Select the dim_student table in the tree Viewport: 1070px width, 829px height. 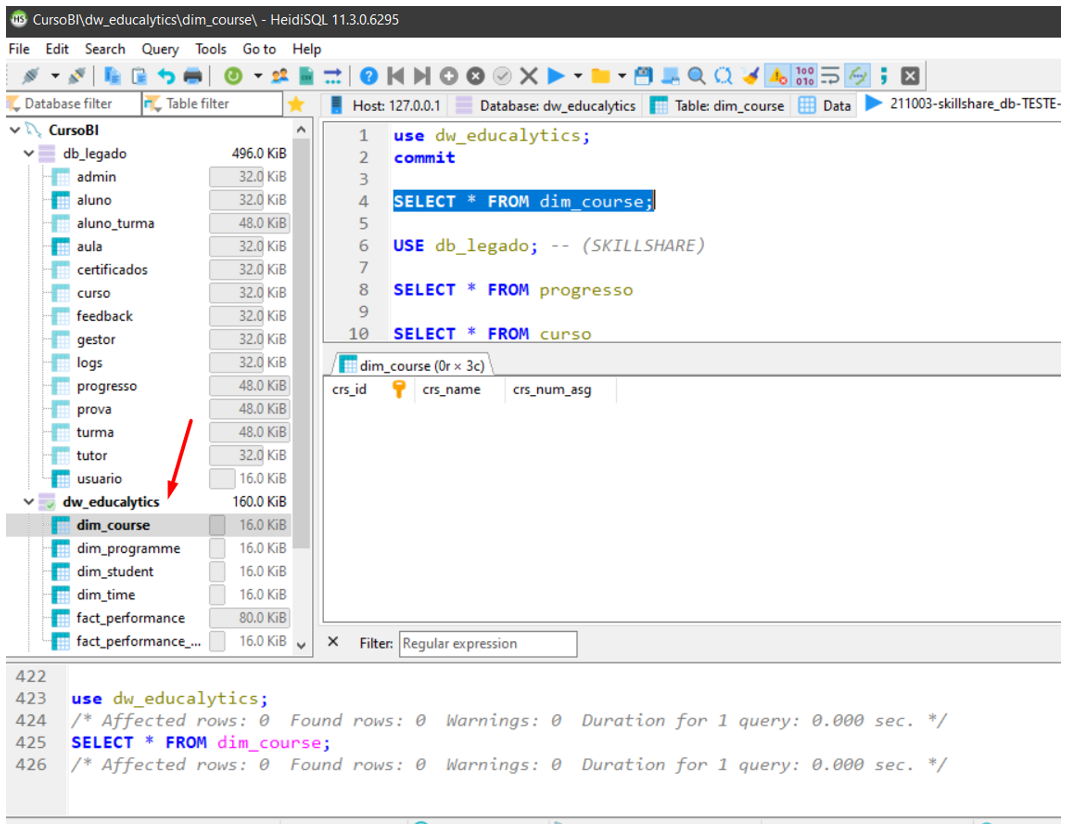(115, 571)
